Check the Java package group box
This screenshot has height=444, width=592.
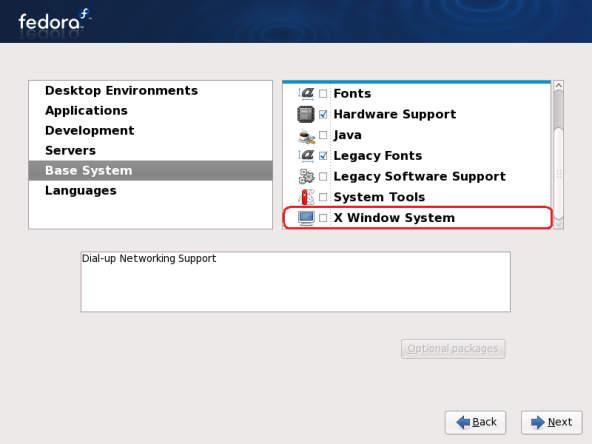coord(323,135)
